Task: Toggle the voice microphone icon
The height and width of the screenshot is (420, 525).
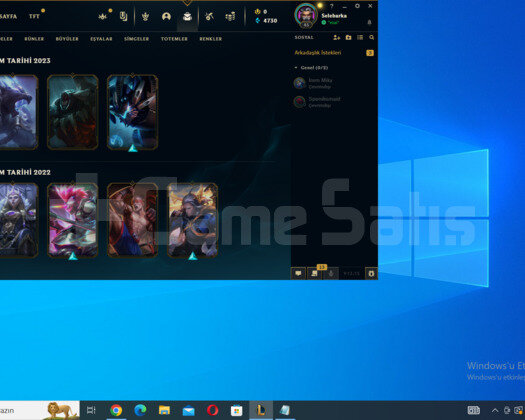Action: (331, 274)
